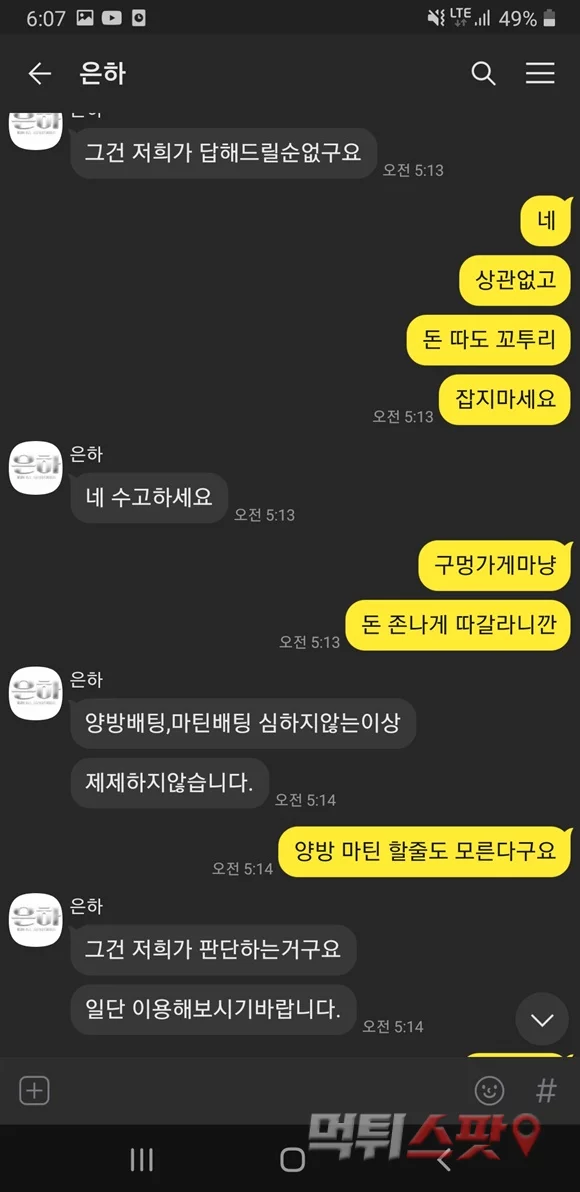Open the emoticon smiley picker

490,1091
